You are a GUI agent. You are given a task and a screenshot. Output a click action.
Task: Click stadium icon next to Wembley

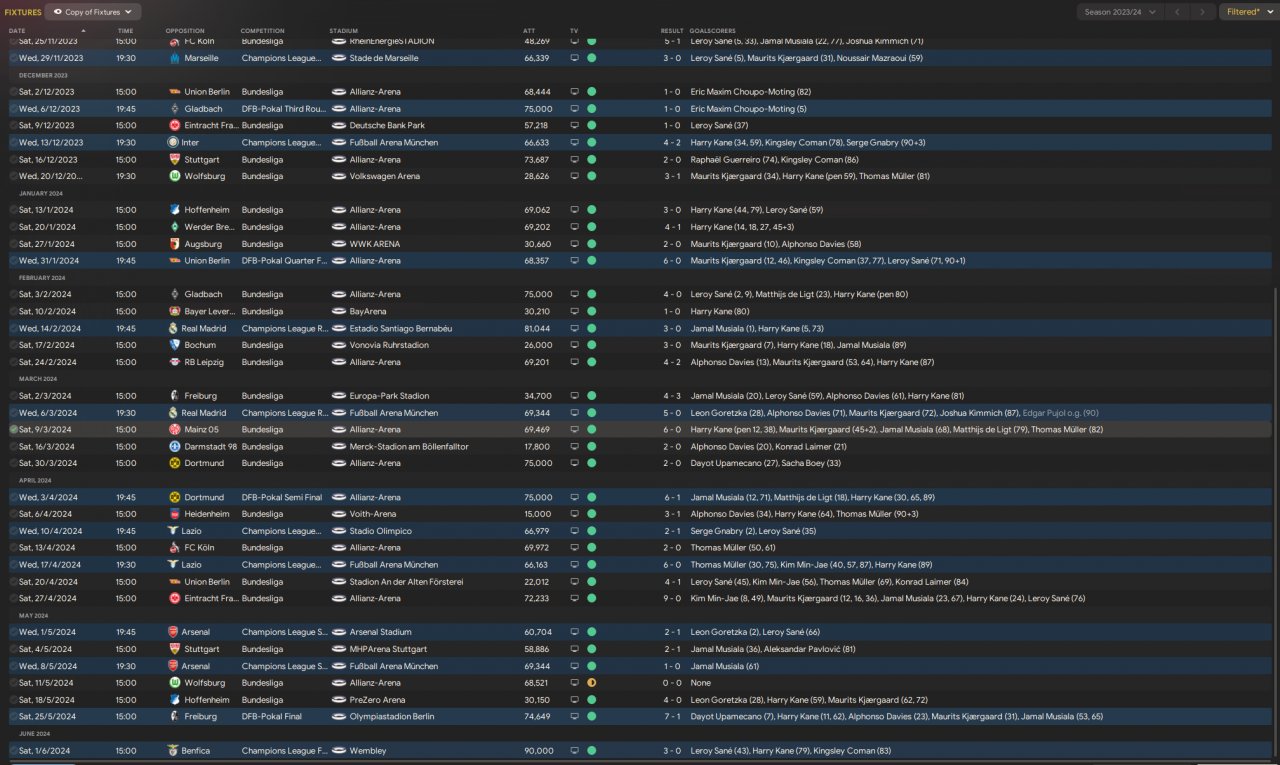(x=338, y=751)
